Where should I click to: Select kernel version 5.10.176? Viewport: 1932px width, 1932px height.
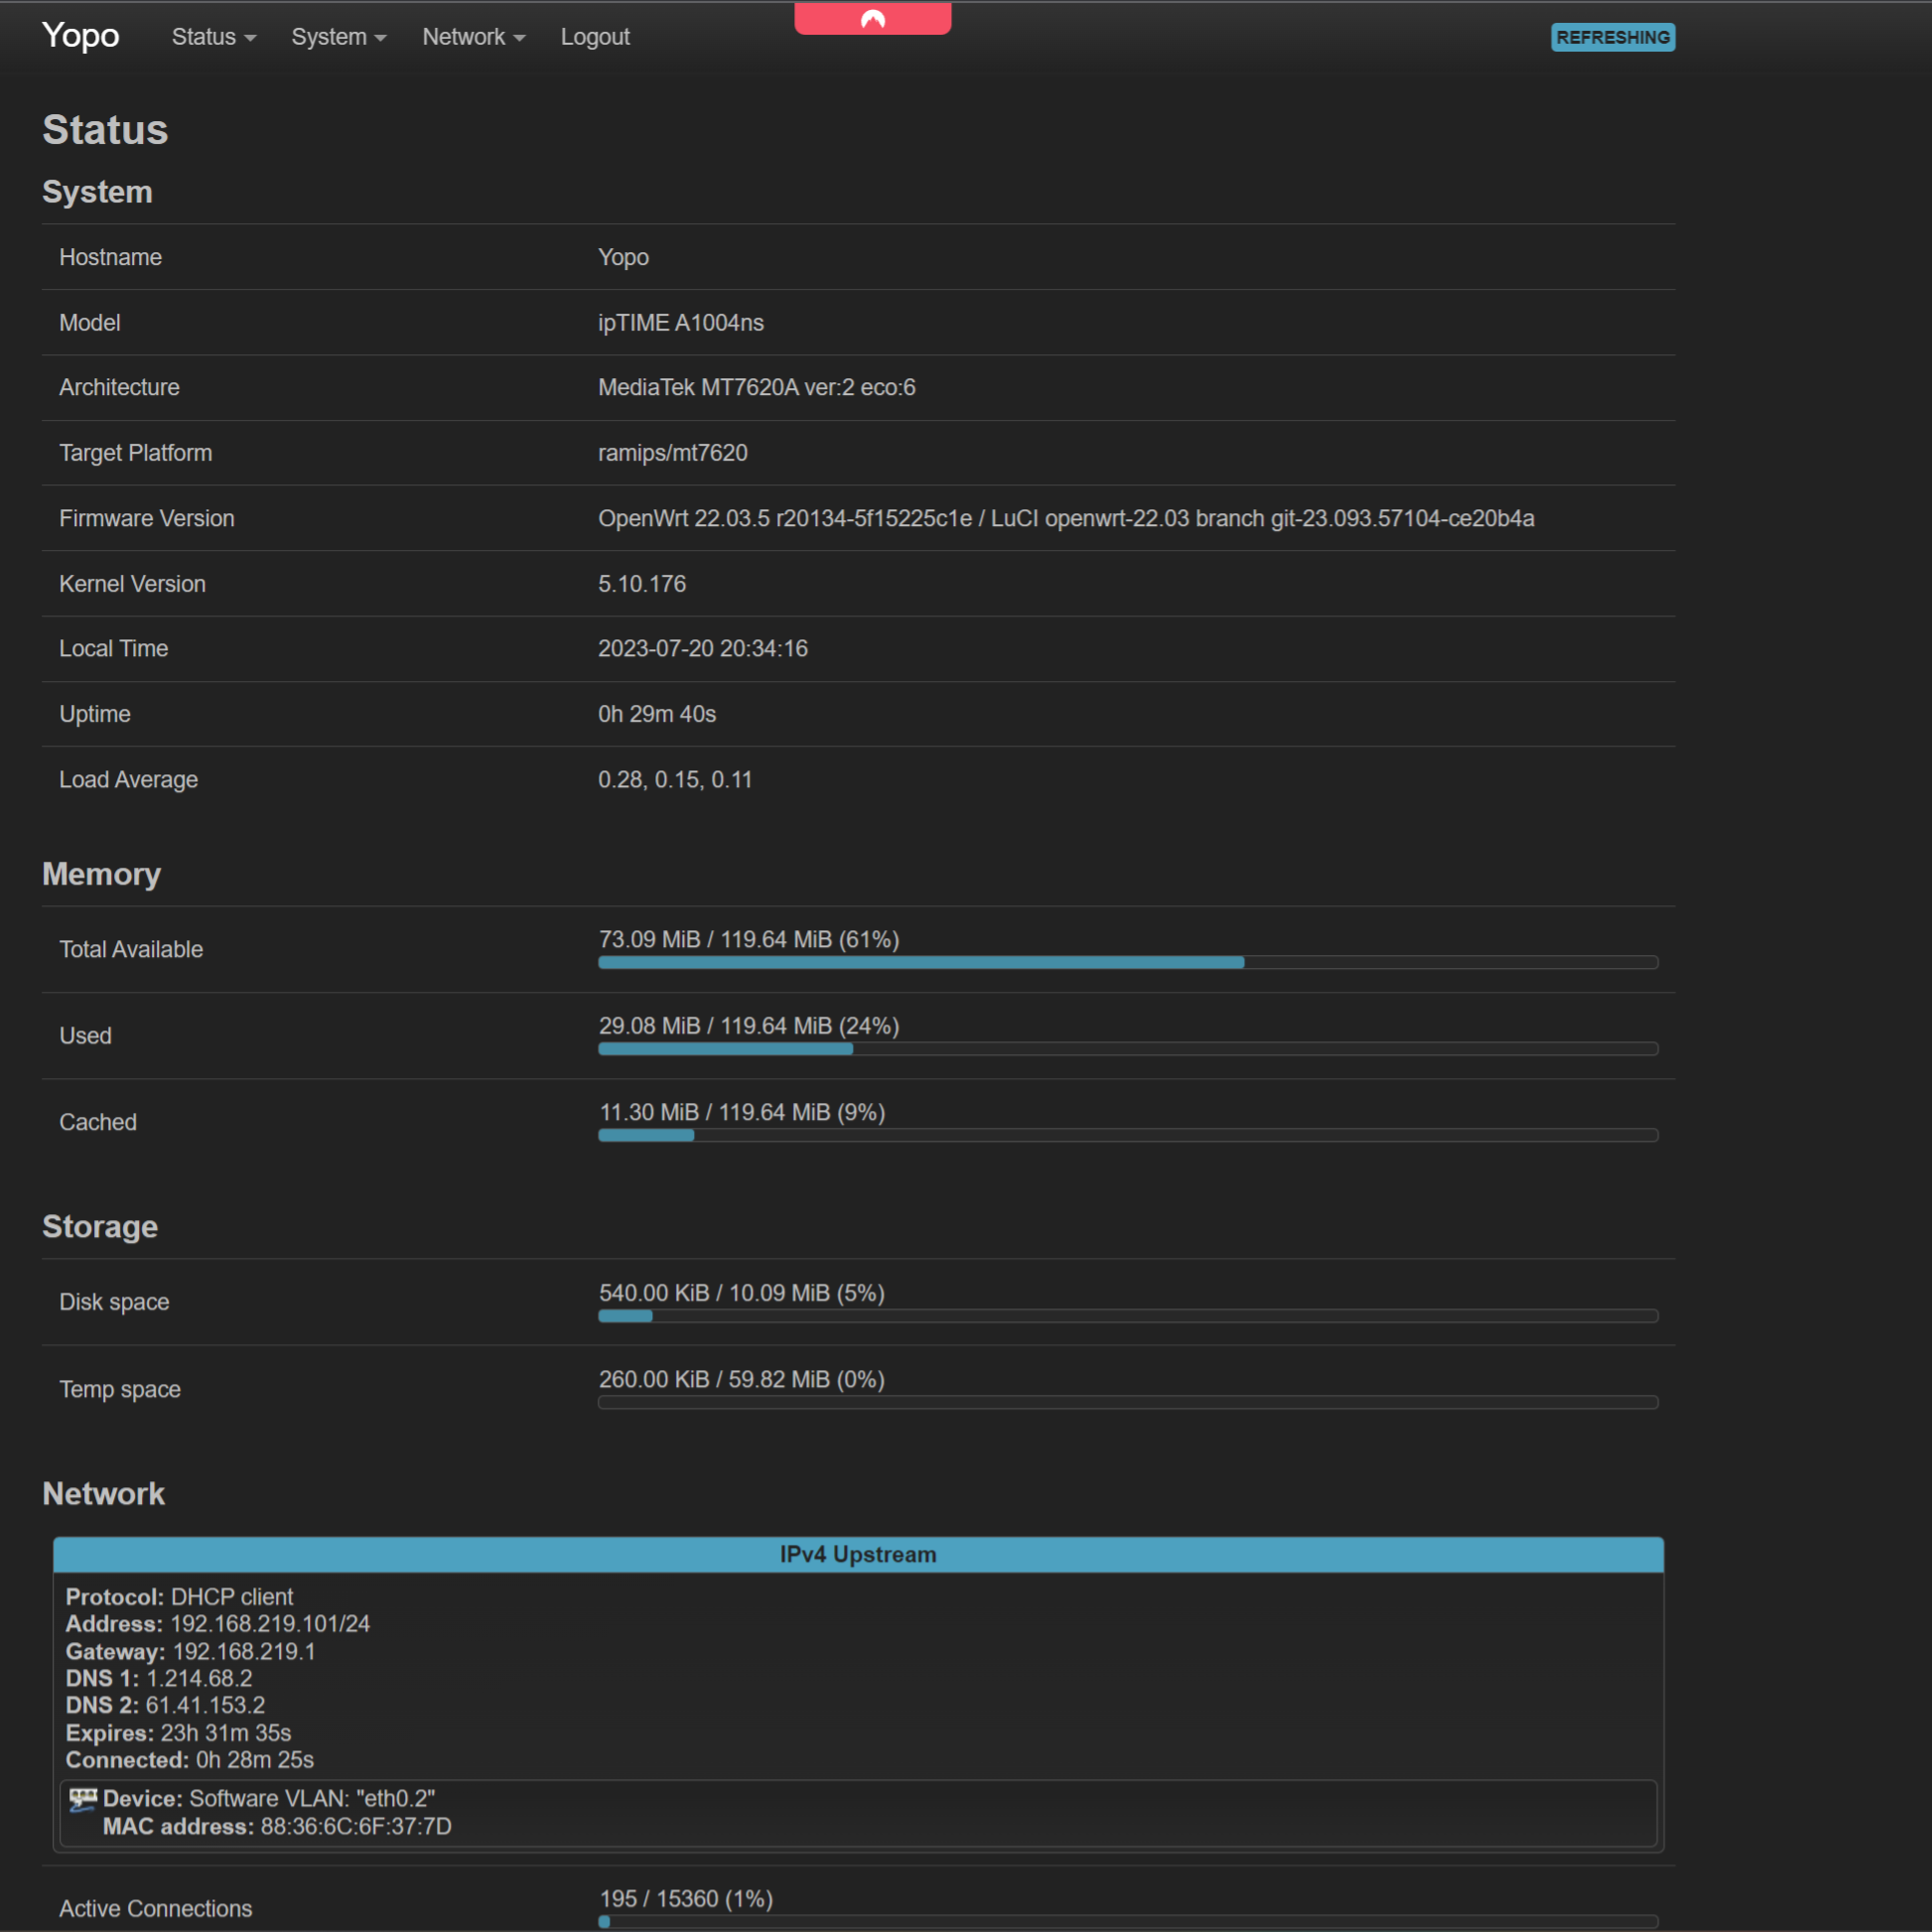click(x=642, y=584)
